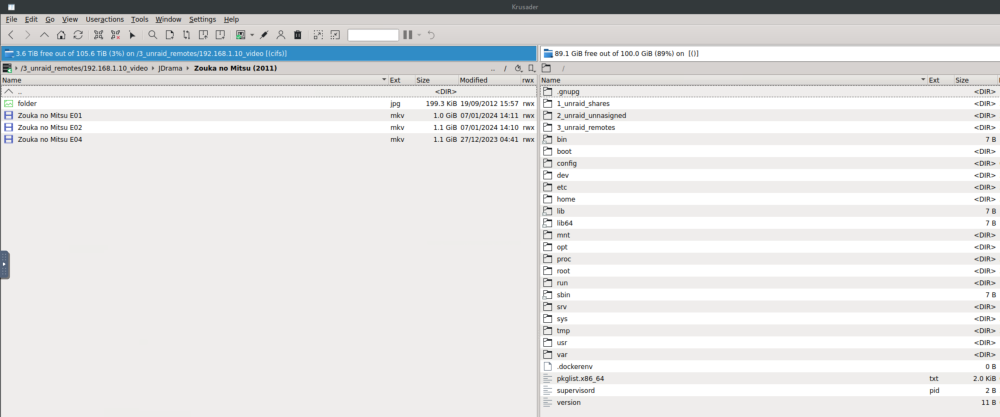Select Zouka no Mitsu E04 file
This screenshot has width=1000, height=417.
[x=268, y=139]
